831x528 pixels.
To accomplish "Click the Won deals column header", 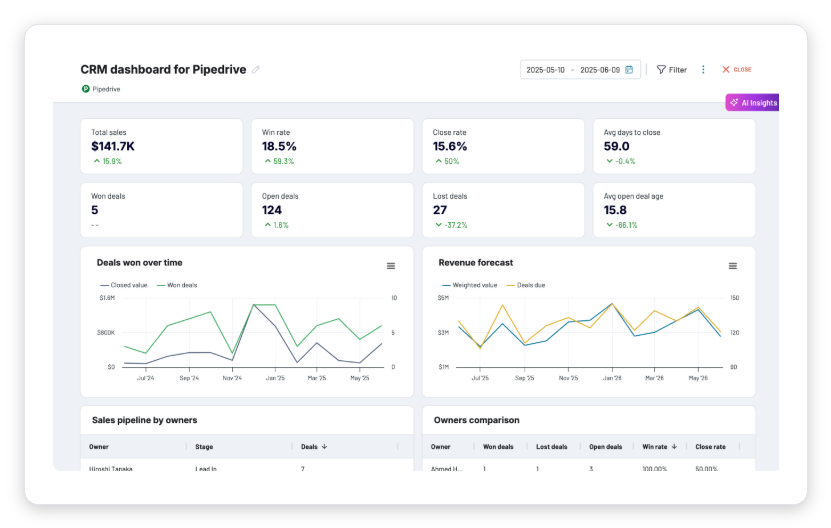I will coord(498,447).
